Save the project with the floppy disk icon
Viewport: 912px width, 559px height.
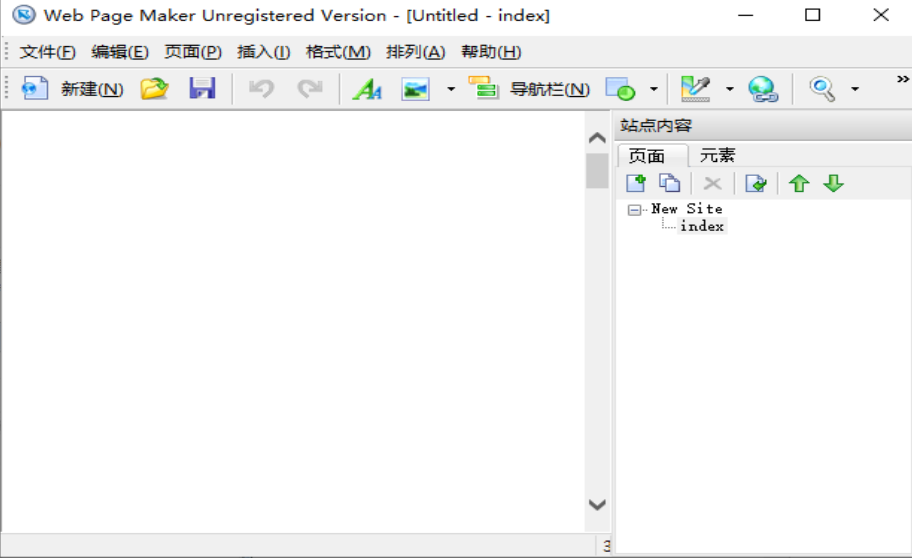(x=203, y=89)
